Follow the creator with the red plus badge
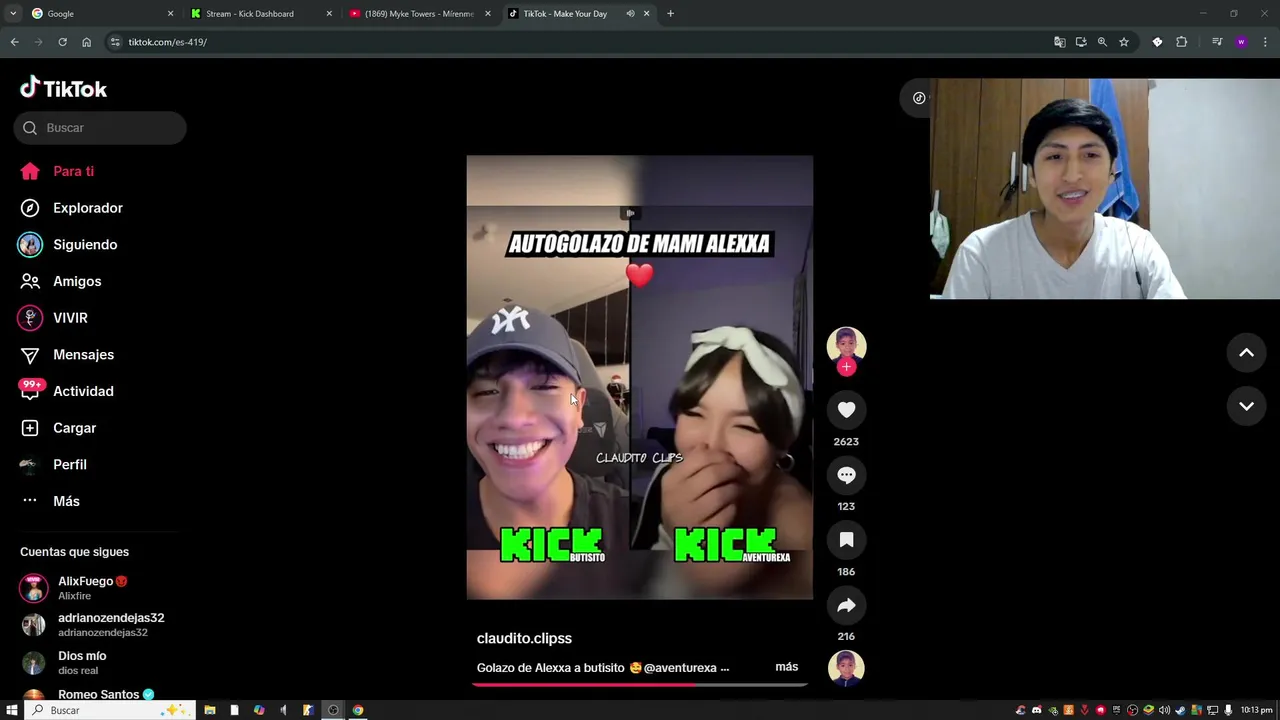The width and height of the screenshot is (1280, 720). (x=846, y=367)
